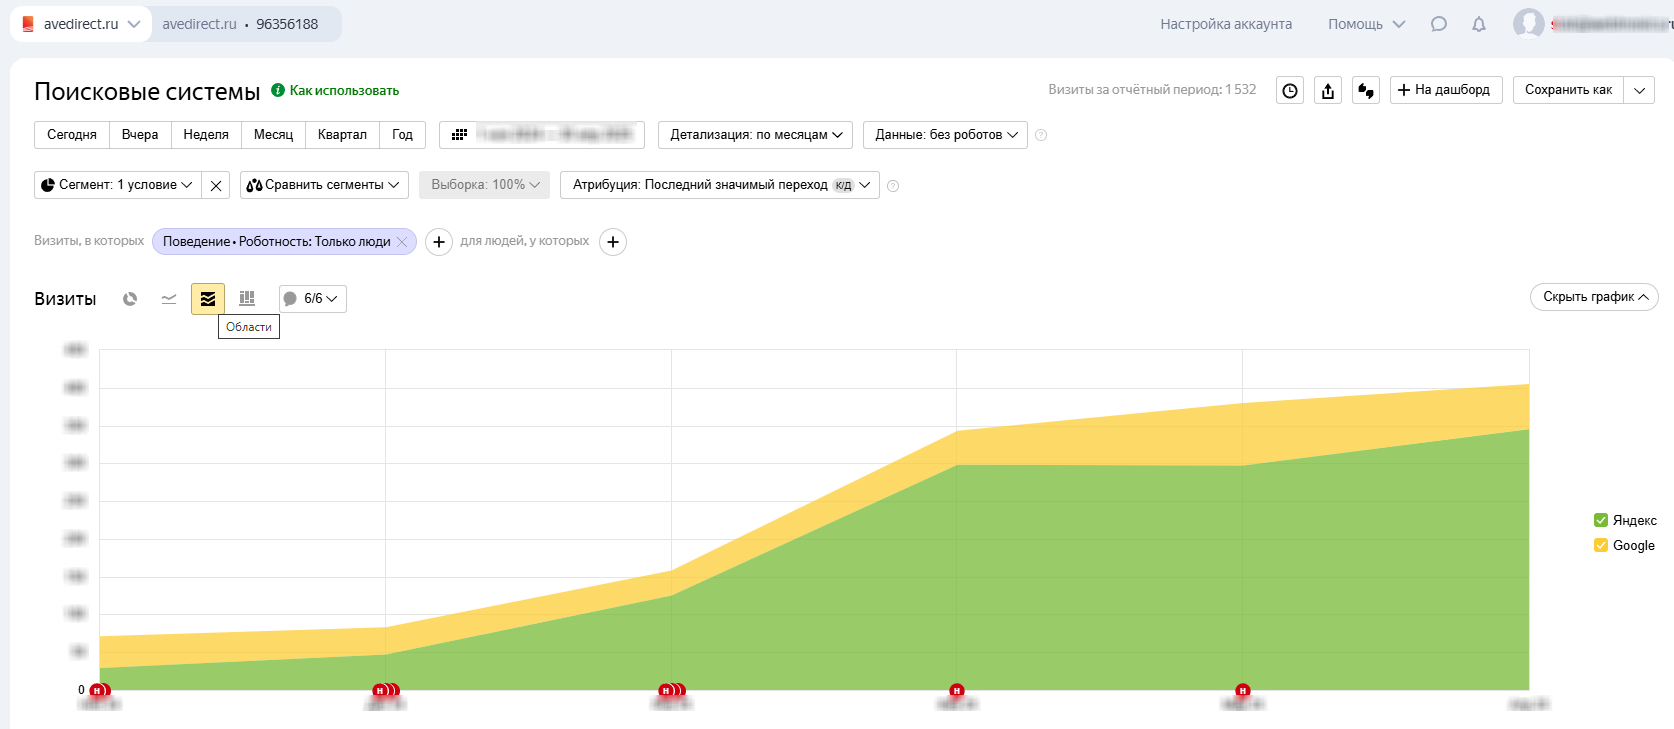
Task: Uncheck the Google legend checkbox
Action: click(x=1600, y=546)
